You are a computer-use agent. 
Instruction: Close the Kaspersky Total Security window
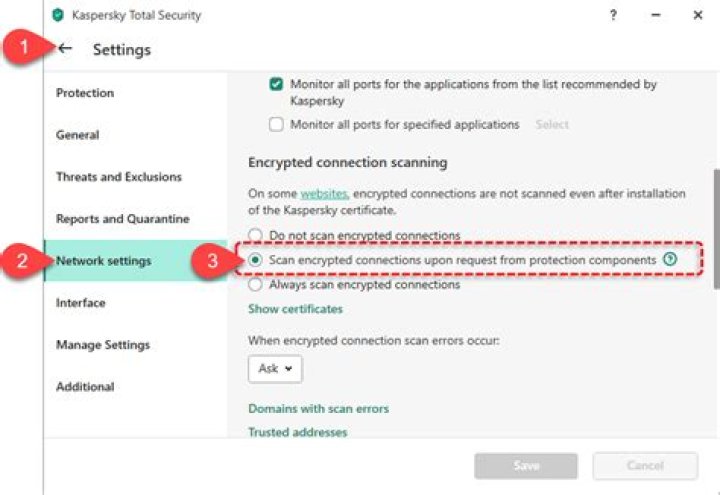(x=697, y=15)
